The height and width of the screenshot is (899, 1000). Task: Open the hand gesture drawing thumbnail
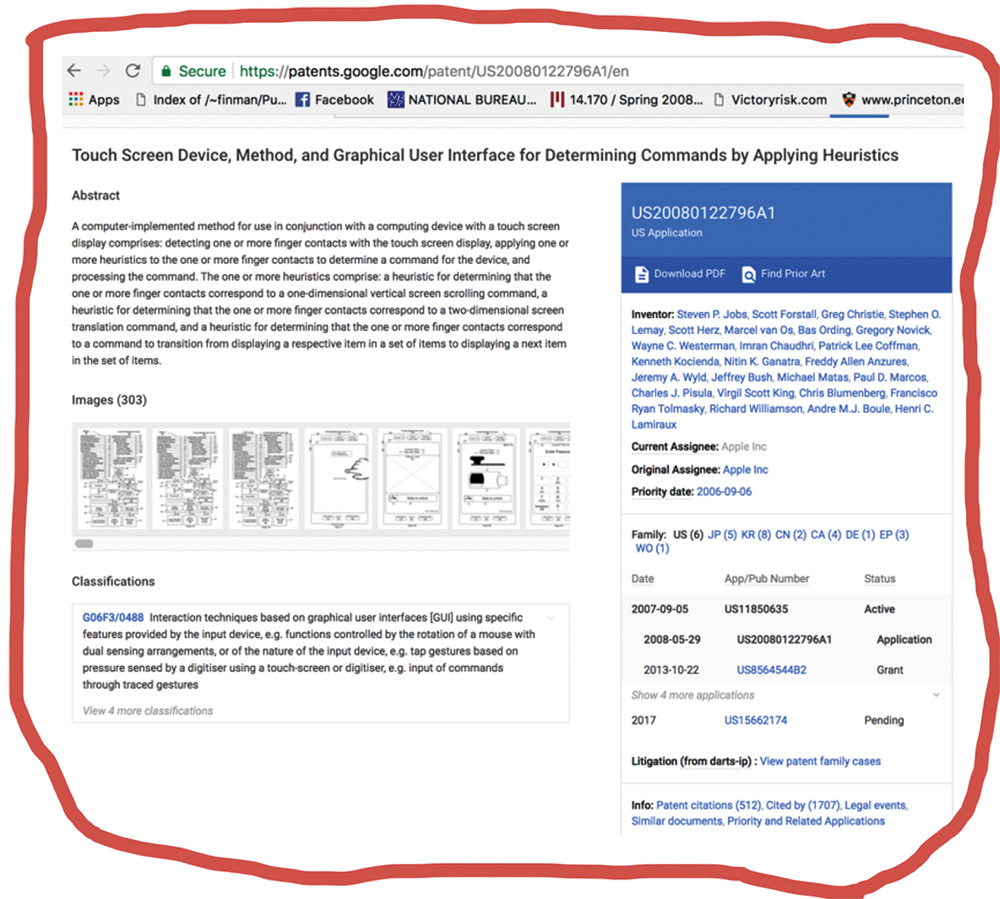click(x=339, y=478)
